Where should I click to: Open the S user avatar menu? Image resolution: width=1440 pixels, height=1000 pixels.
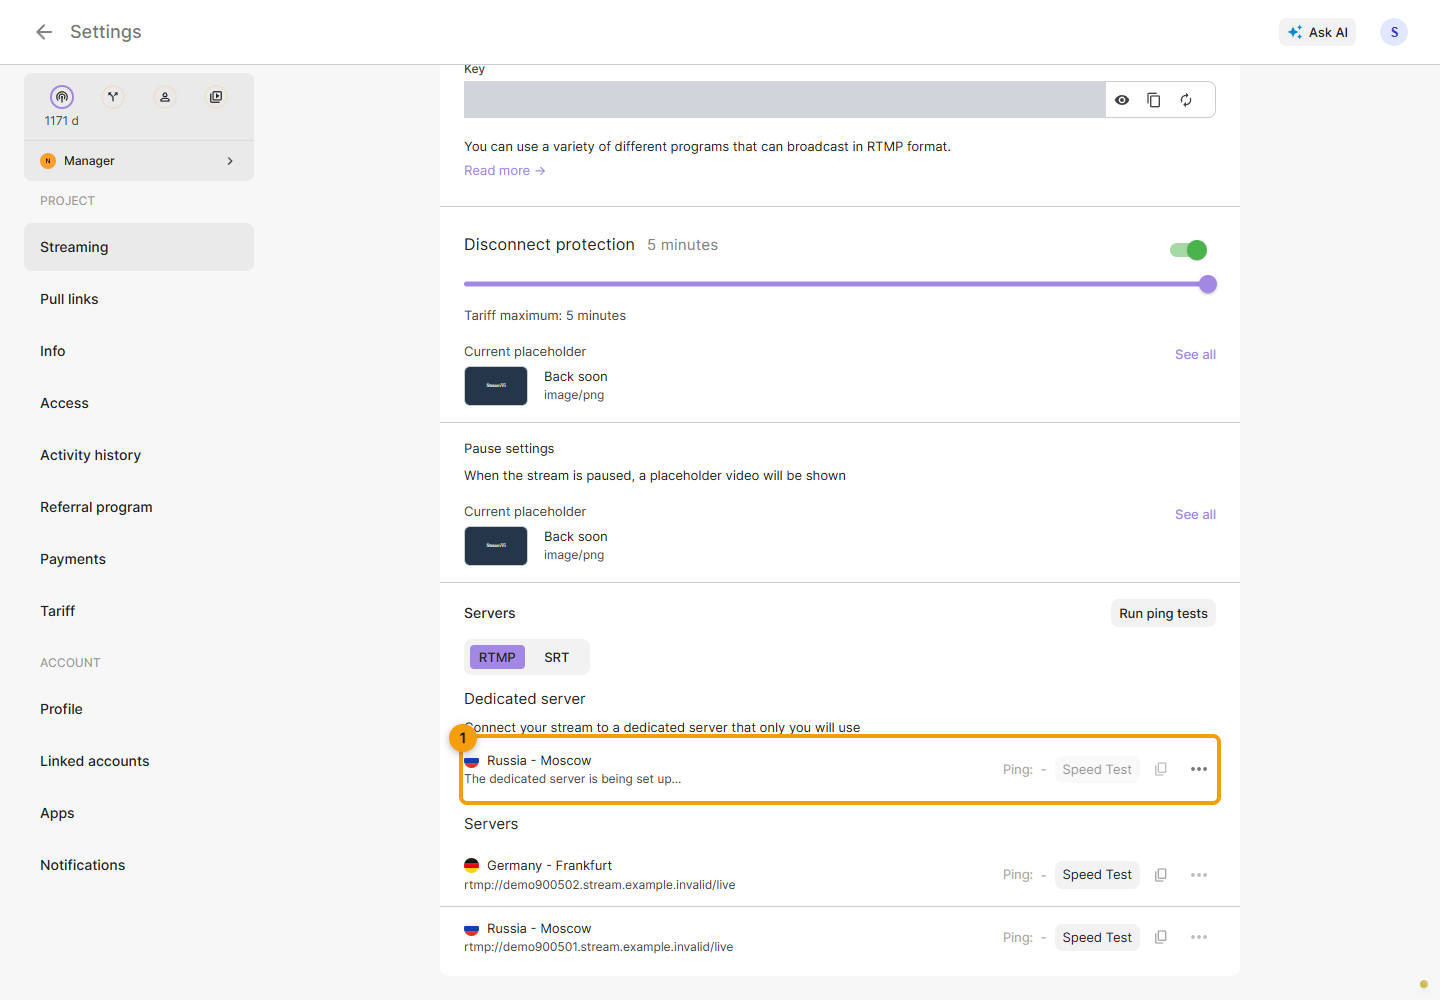coord(1394,32)
